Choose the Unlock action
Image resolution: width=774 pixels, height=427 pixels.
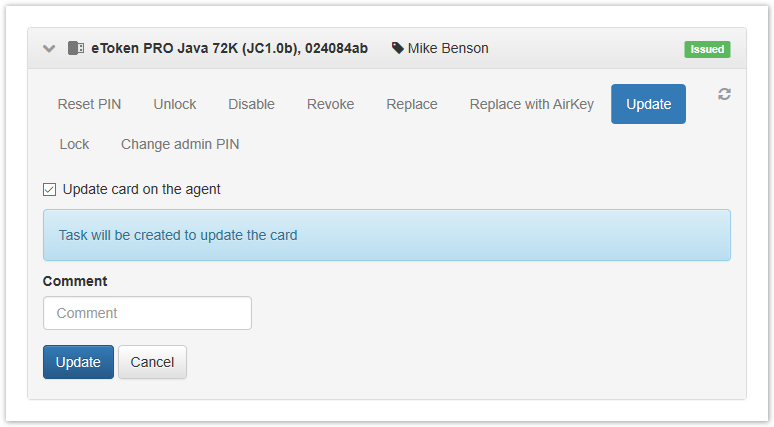(x=175, y=104)
